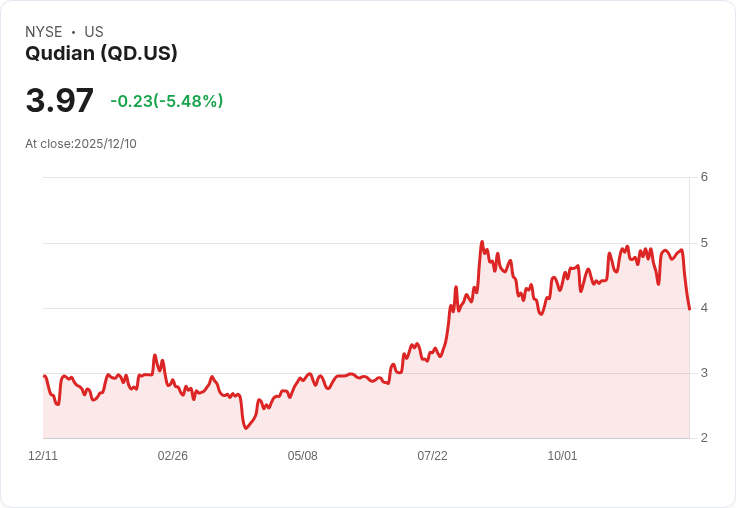Click the At close 2025/12/10 text
736x508 pixels.
pyautogui.click(x=81, y=144)
